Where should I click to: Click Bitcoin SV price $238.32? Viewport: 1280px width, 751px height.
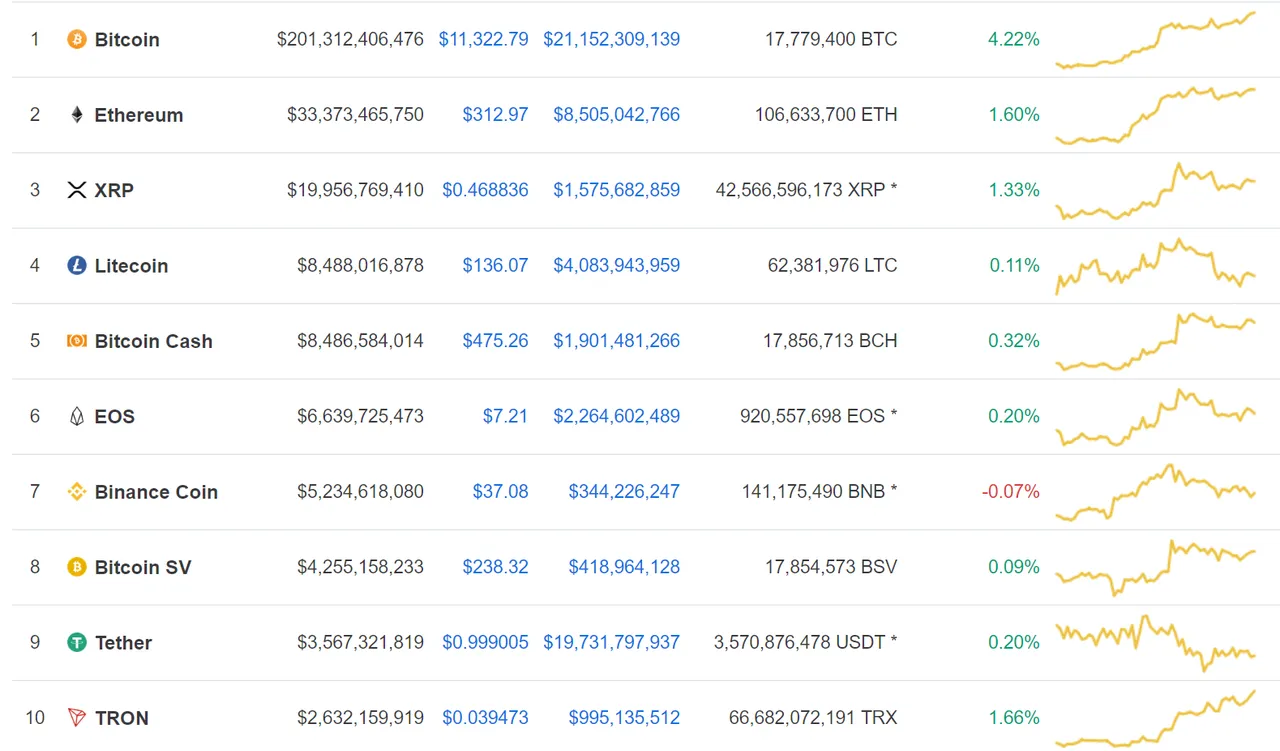[495, 567]
